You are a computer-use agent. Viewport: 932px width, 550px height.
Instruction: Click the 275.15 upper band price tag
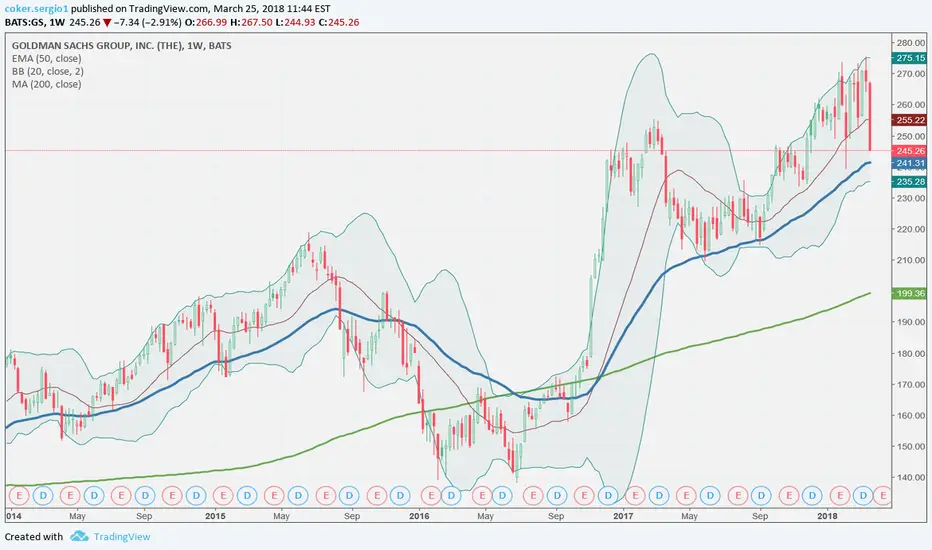pos(909,58)
